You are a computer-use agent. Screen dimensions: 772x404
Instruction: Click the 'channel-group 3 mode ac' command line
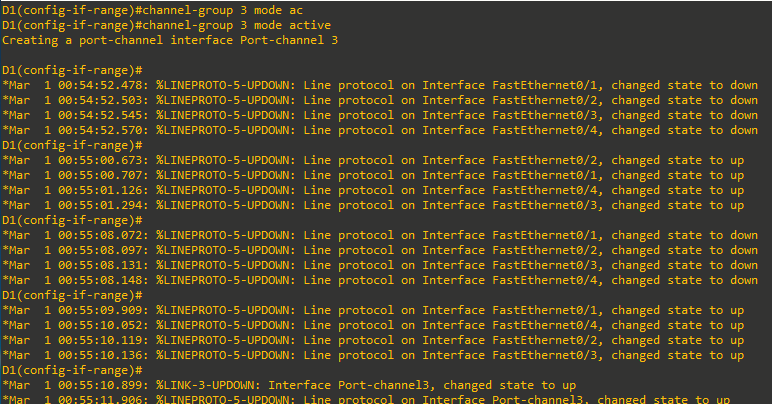[x=152, y=10]
